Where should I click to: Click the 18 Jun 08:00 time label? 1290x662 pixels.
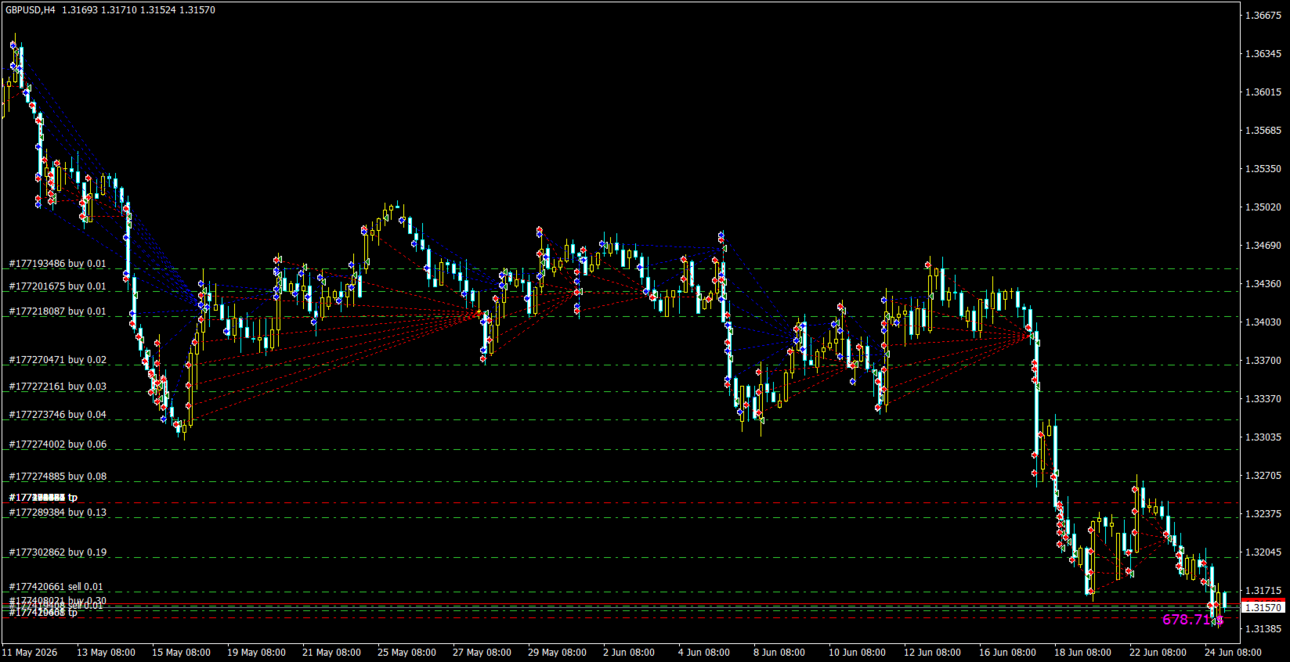pyautogui.click(x=1083, y=652)
